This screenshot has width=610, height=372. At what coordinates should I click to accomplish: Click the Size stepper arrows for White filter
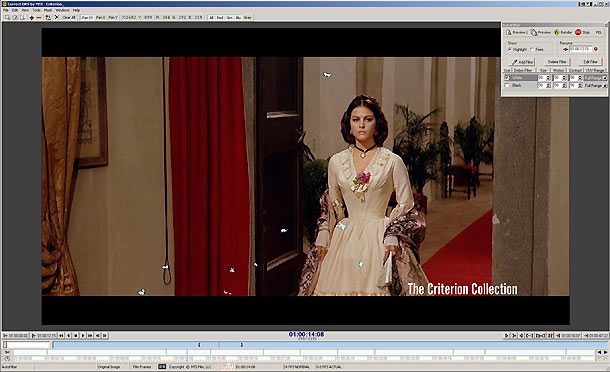pos(548,78)
